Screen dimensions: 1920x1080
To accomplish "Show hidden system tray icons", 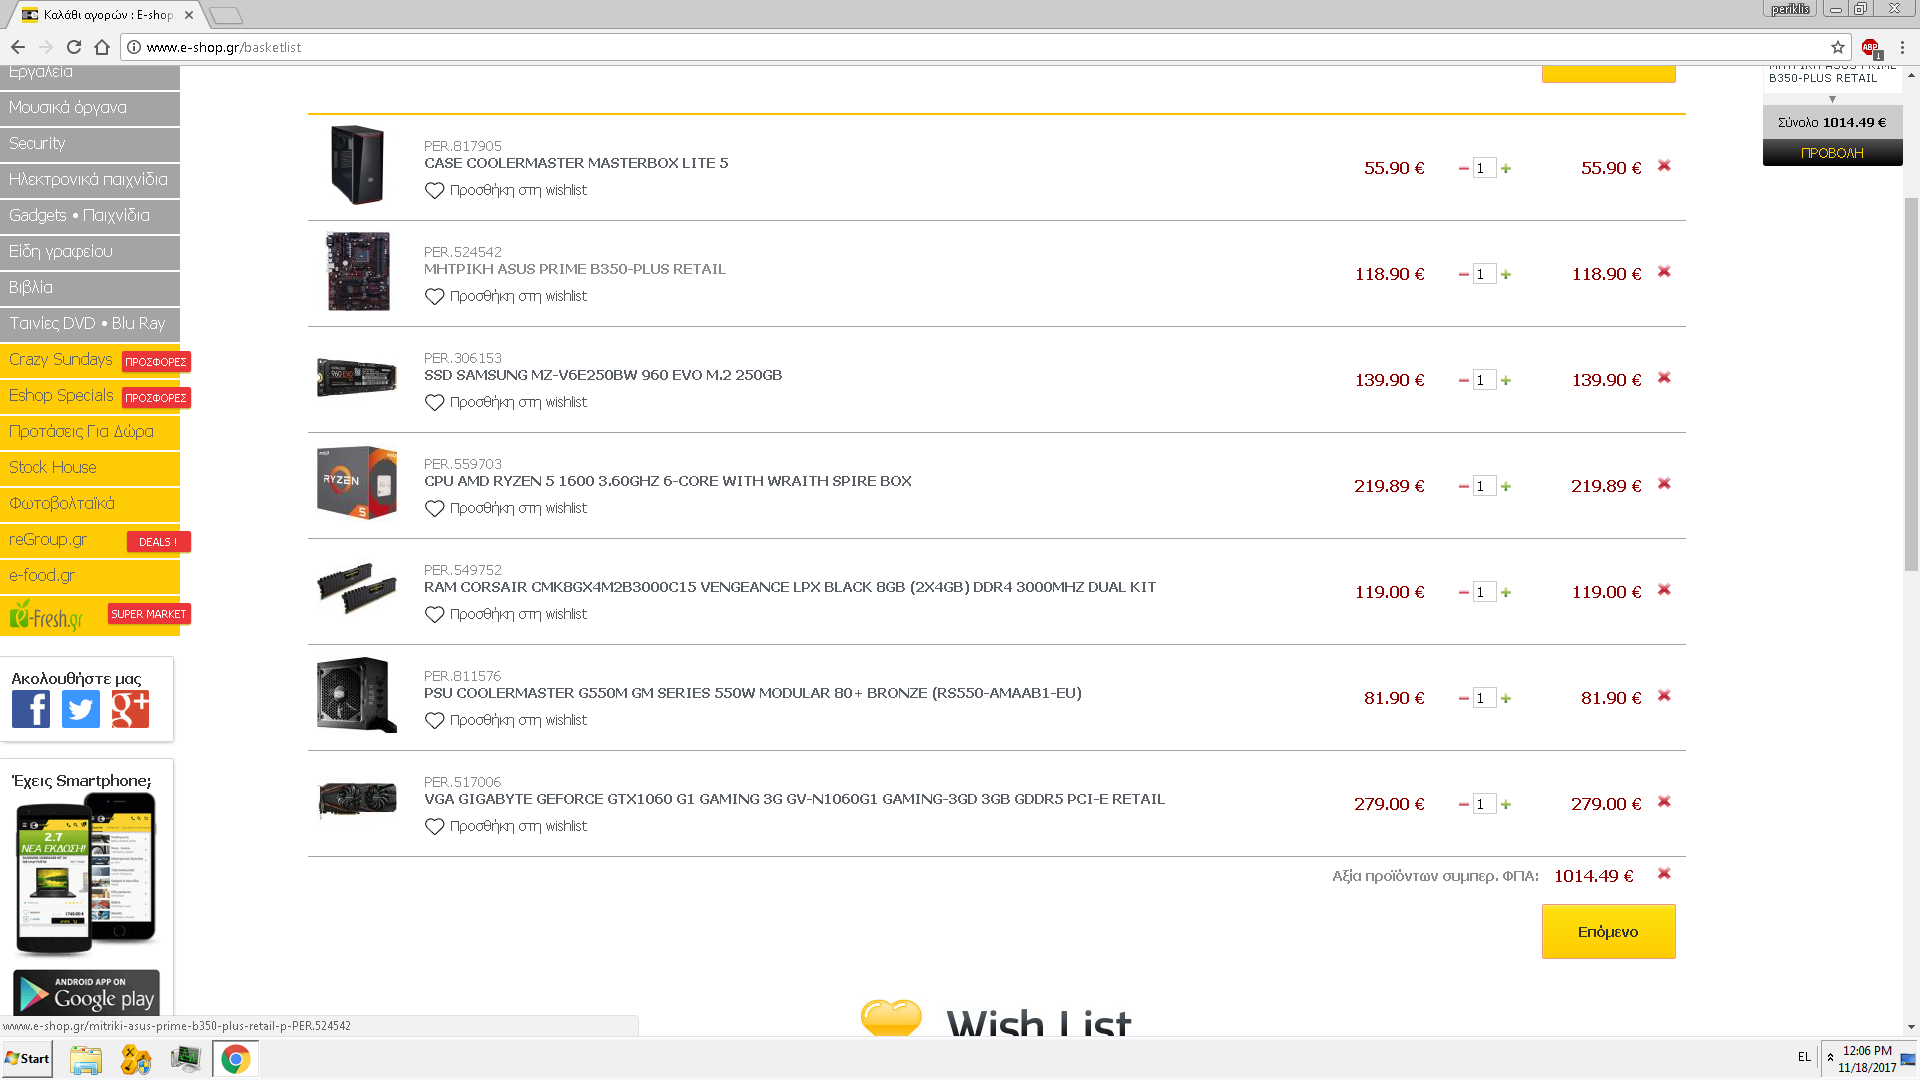I will coord(1830,1057).
